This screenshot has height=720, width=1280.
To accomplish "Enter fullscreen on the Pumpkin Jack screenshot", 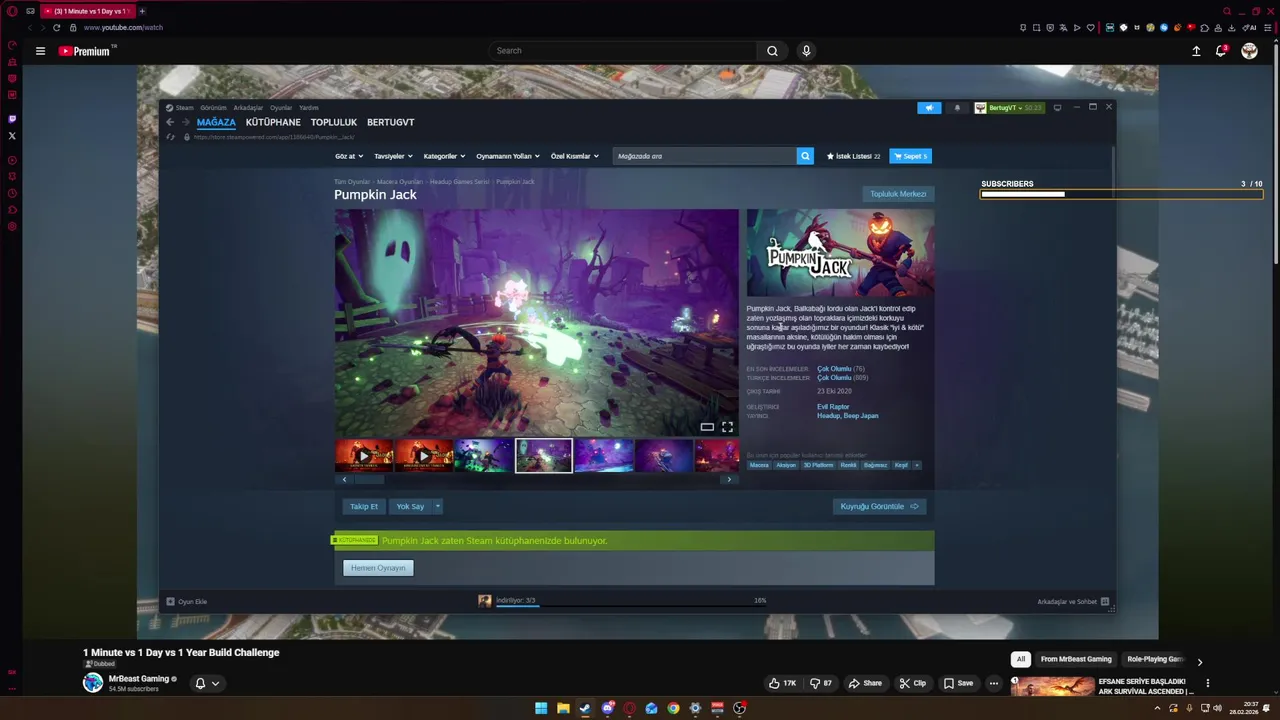I will (x=727, y=427).
